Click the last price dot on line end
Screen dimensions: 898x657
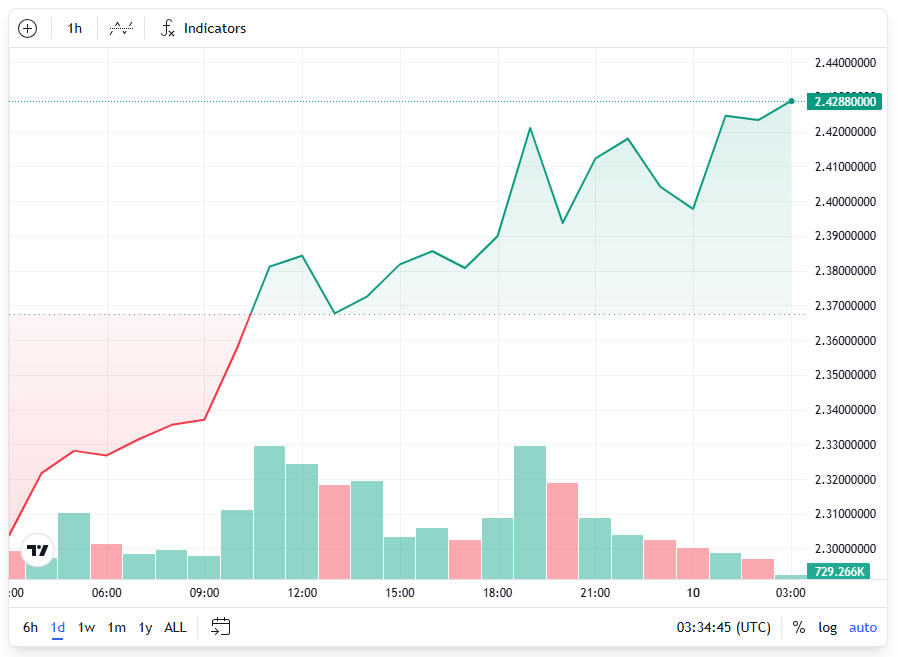coord(791,101)
